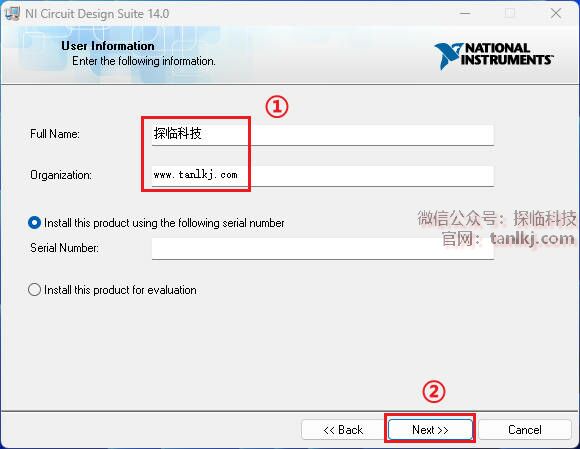Screen dimensions: 580x449
Task: Cancel the installation
Action: [525, 429]
